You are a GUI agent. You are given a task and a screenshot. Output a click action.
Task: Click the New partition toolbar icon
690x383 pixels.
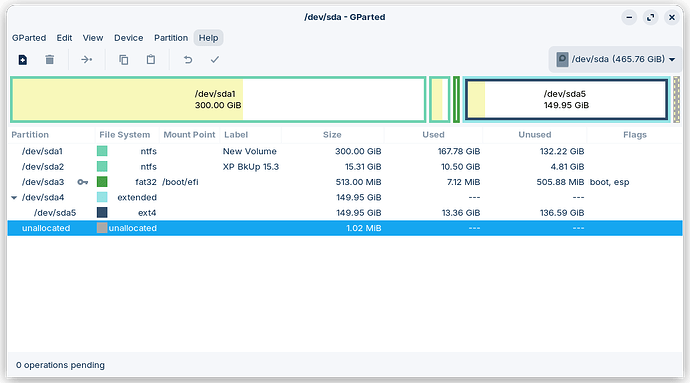coord(23,59)
